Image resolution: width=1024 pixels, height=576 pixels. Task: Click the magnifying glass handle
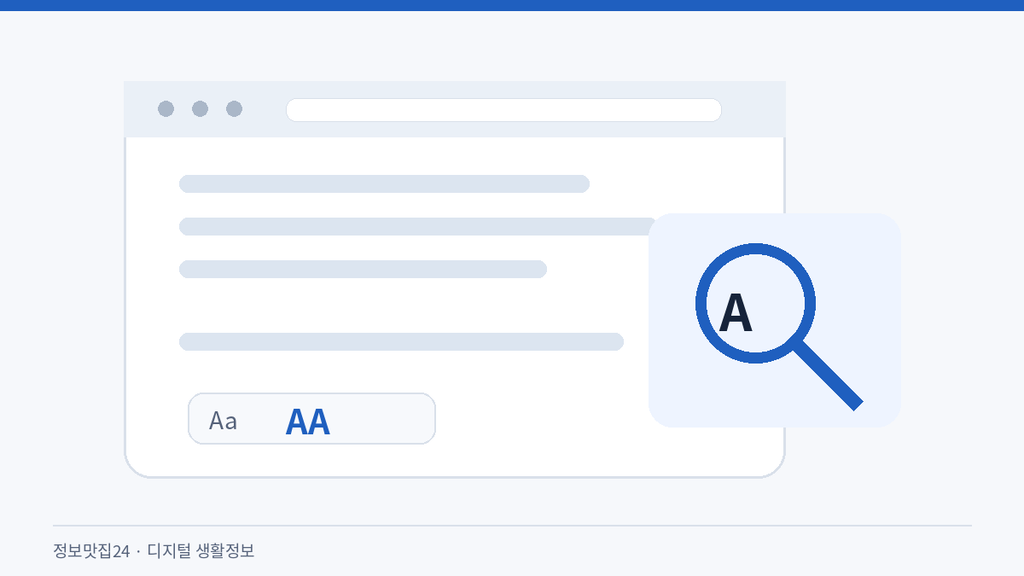tap(828, 376)
